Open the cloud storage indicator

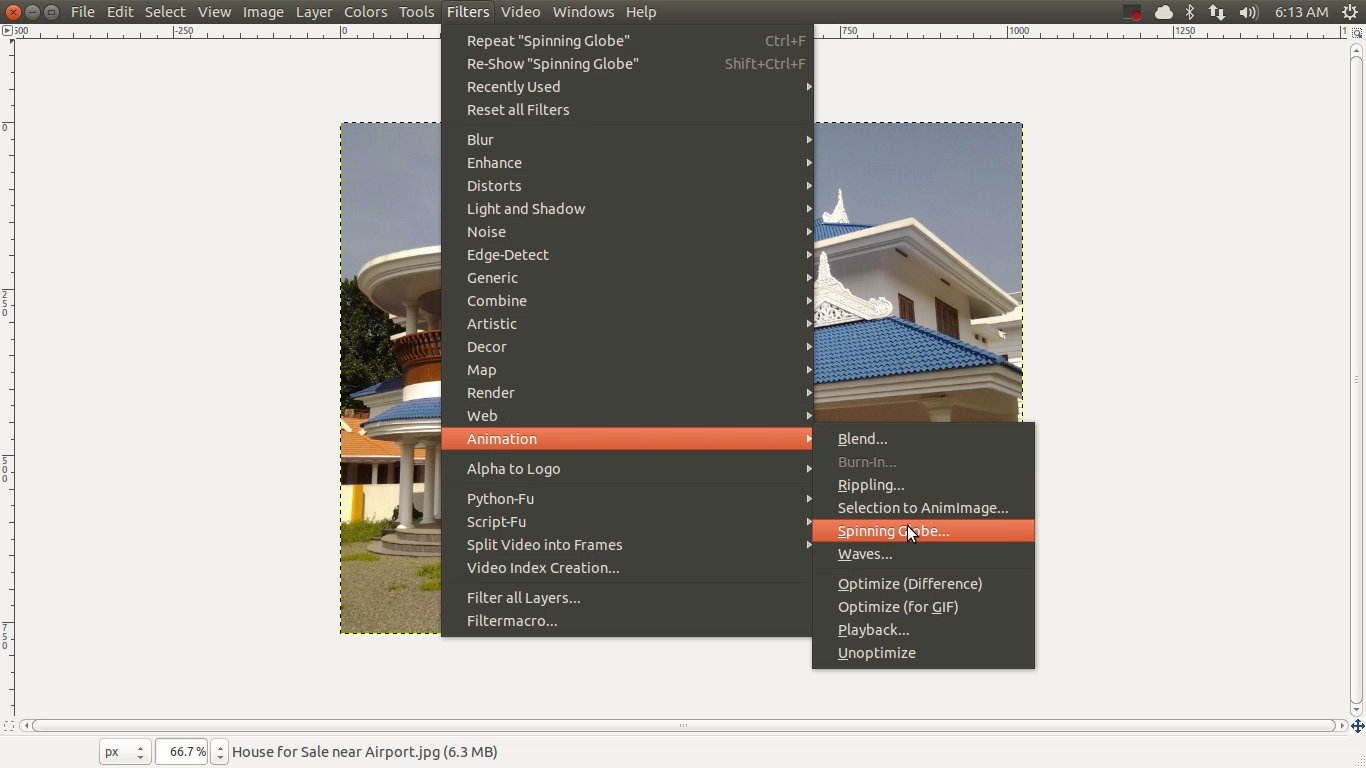tap(1162, 12)
